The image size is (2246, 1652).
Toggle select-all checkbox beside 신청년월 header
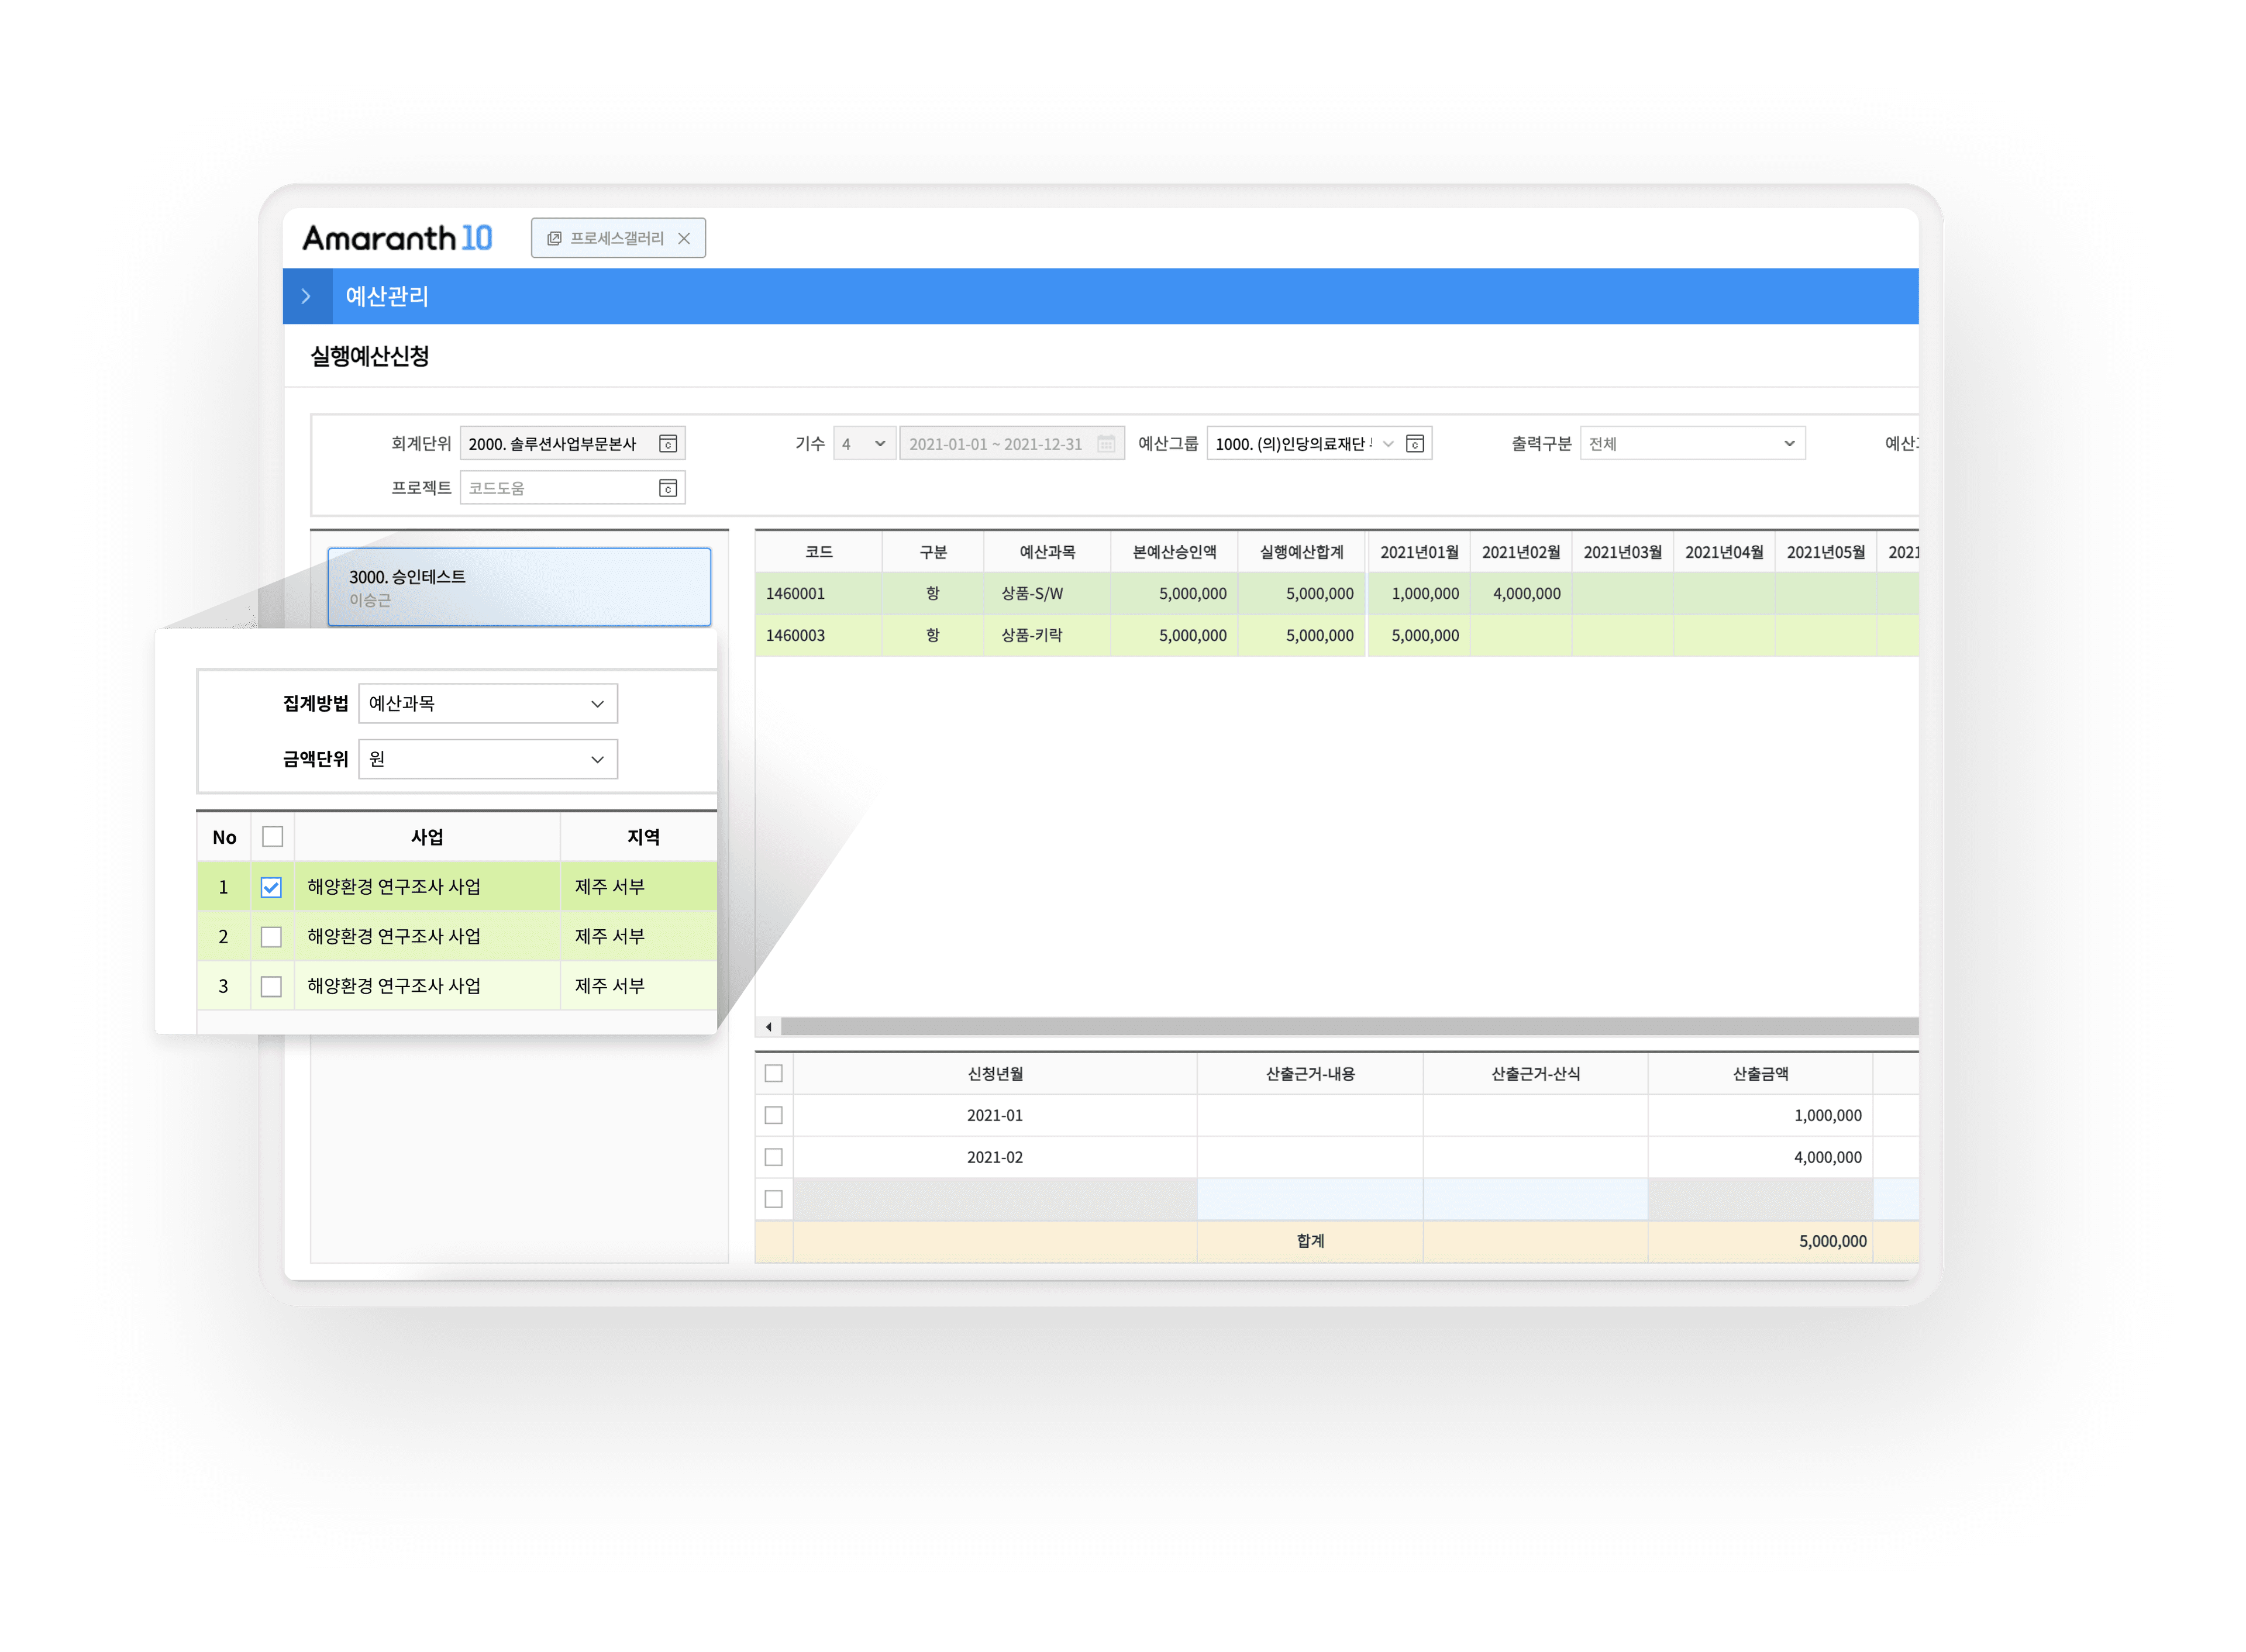click(x=774, y=1073)
